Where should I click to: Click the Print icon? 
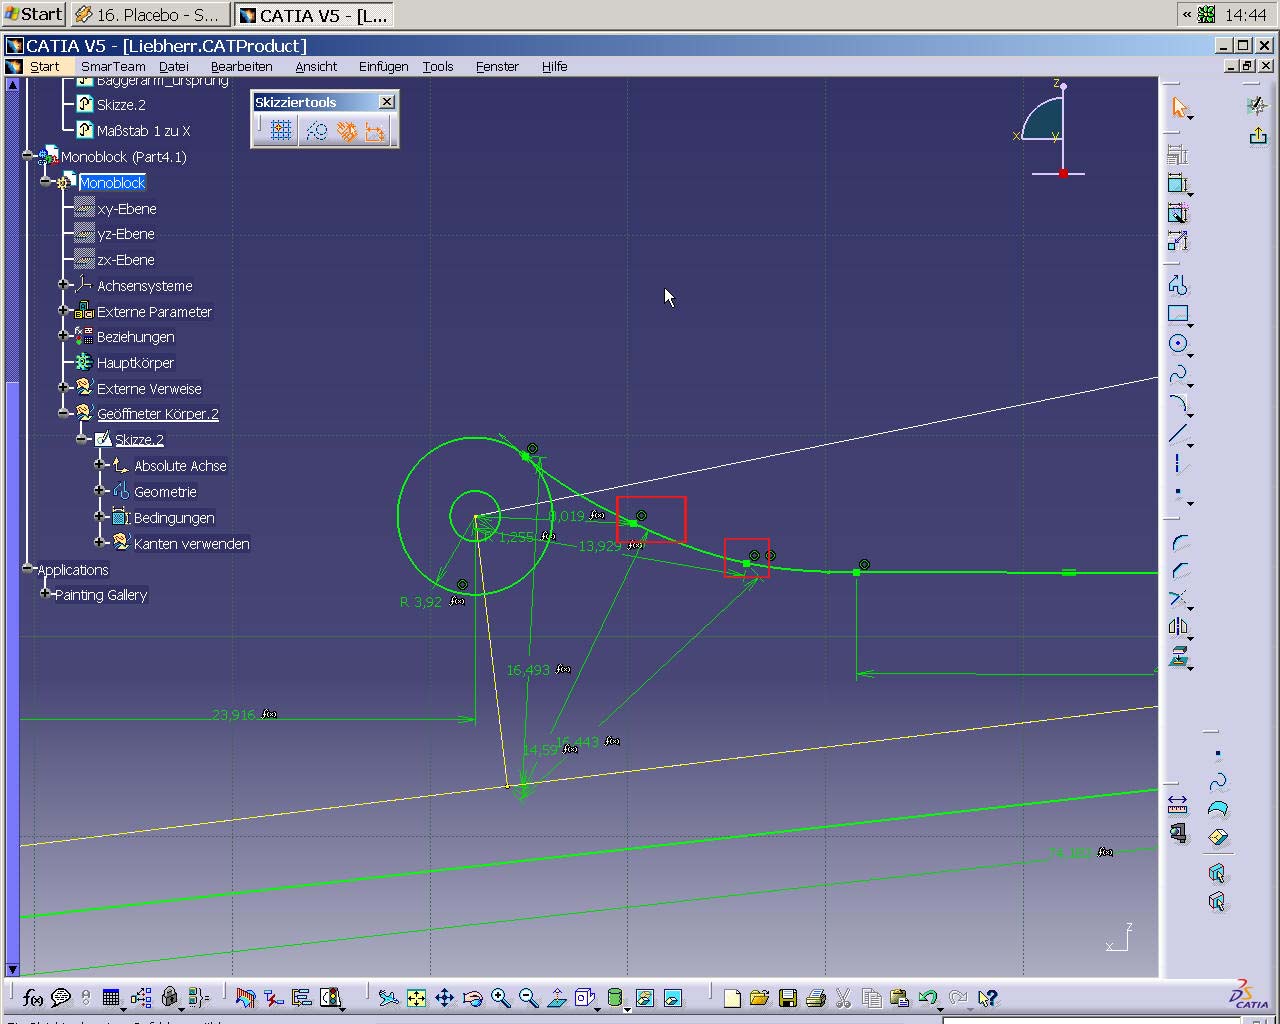tap(815, 997)
